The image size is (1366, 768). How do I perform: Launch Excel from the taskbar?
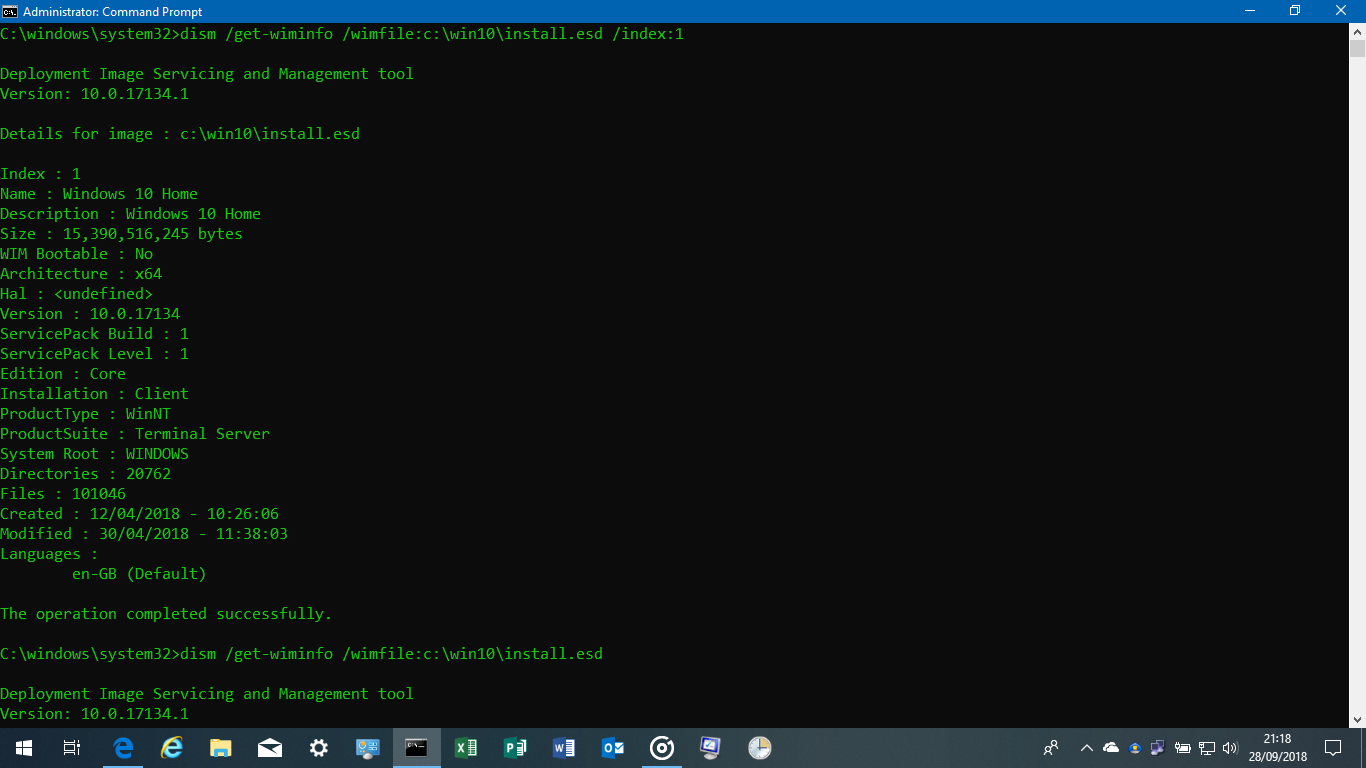tap(466, 748)
